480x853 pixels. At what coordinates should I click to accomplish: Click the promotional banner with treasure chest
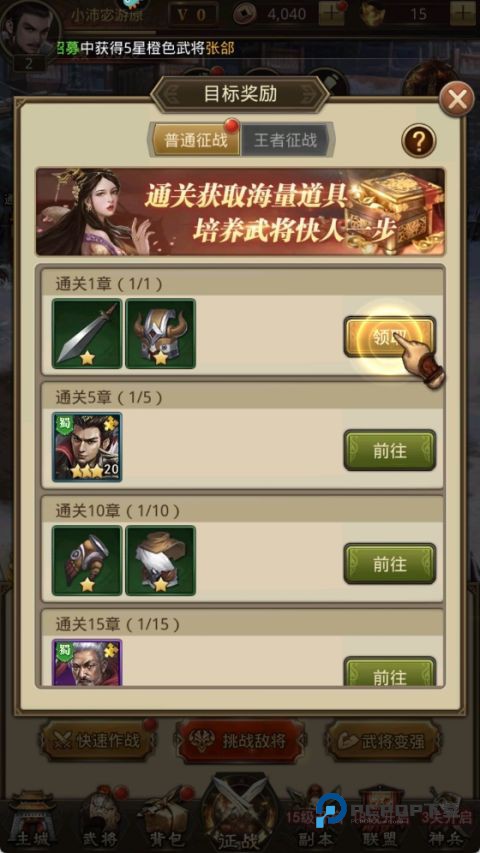tap(240, 212)
